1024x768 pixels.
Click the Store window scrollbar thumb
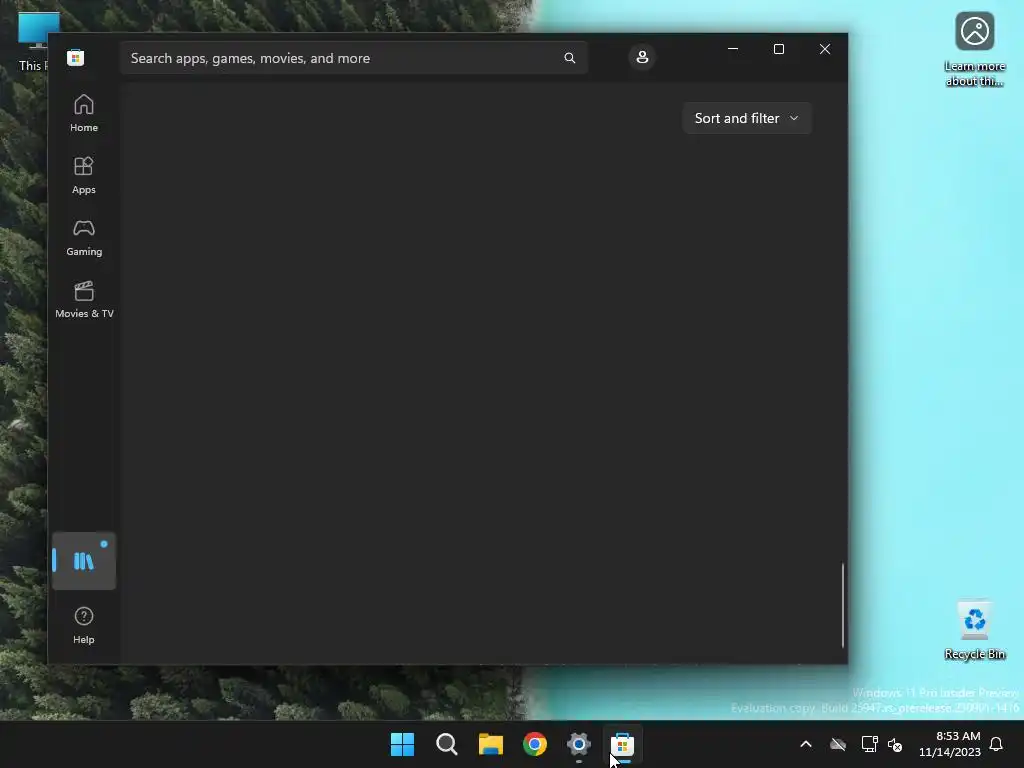point(842,605)
